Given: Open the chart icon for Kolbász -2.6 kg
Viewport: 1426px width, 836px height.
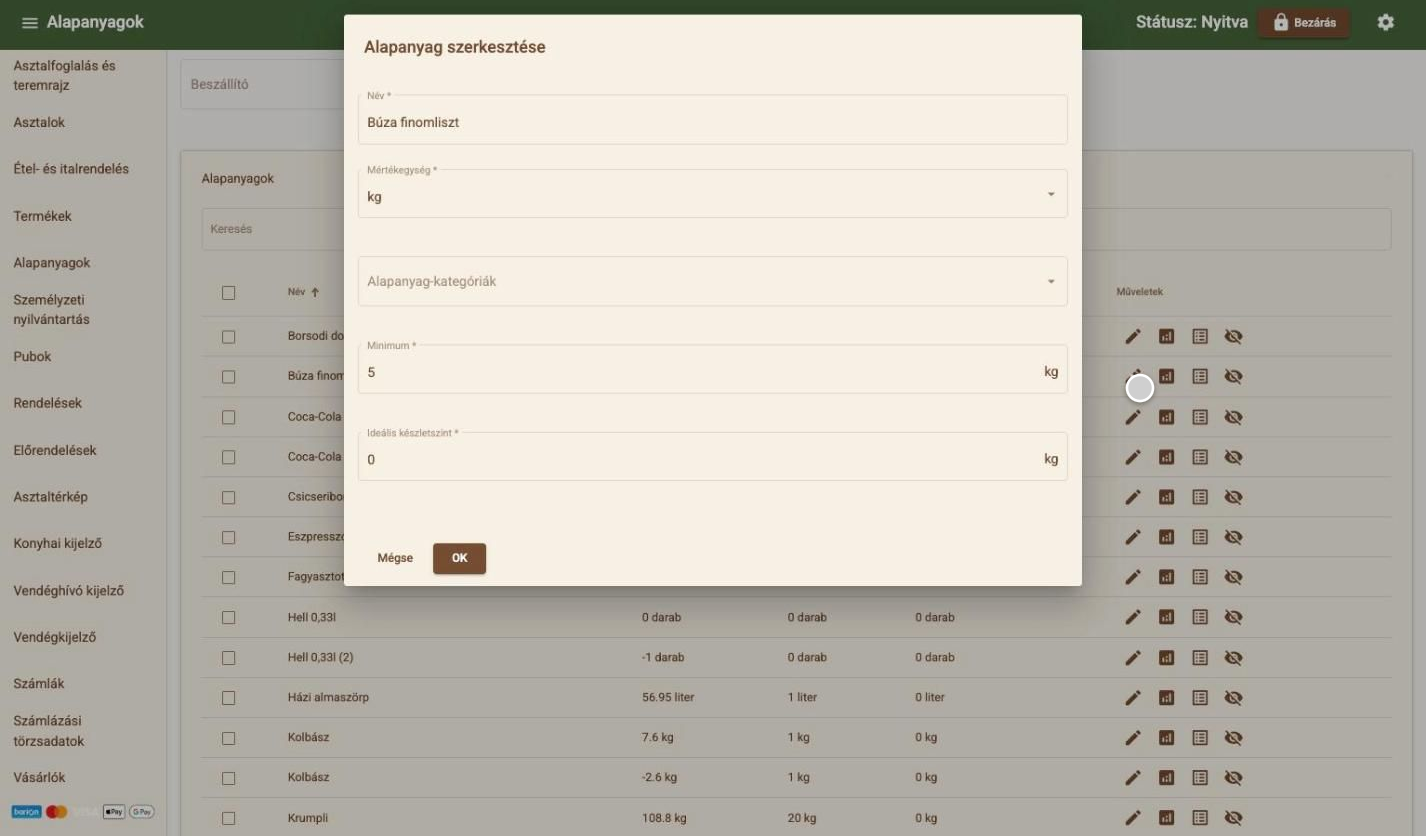Looking at the screenshot, I should (1166, 778).
